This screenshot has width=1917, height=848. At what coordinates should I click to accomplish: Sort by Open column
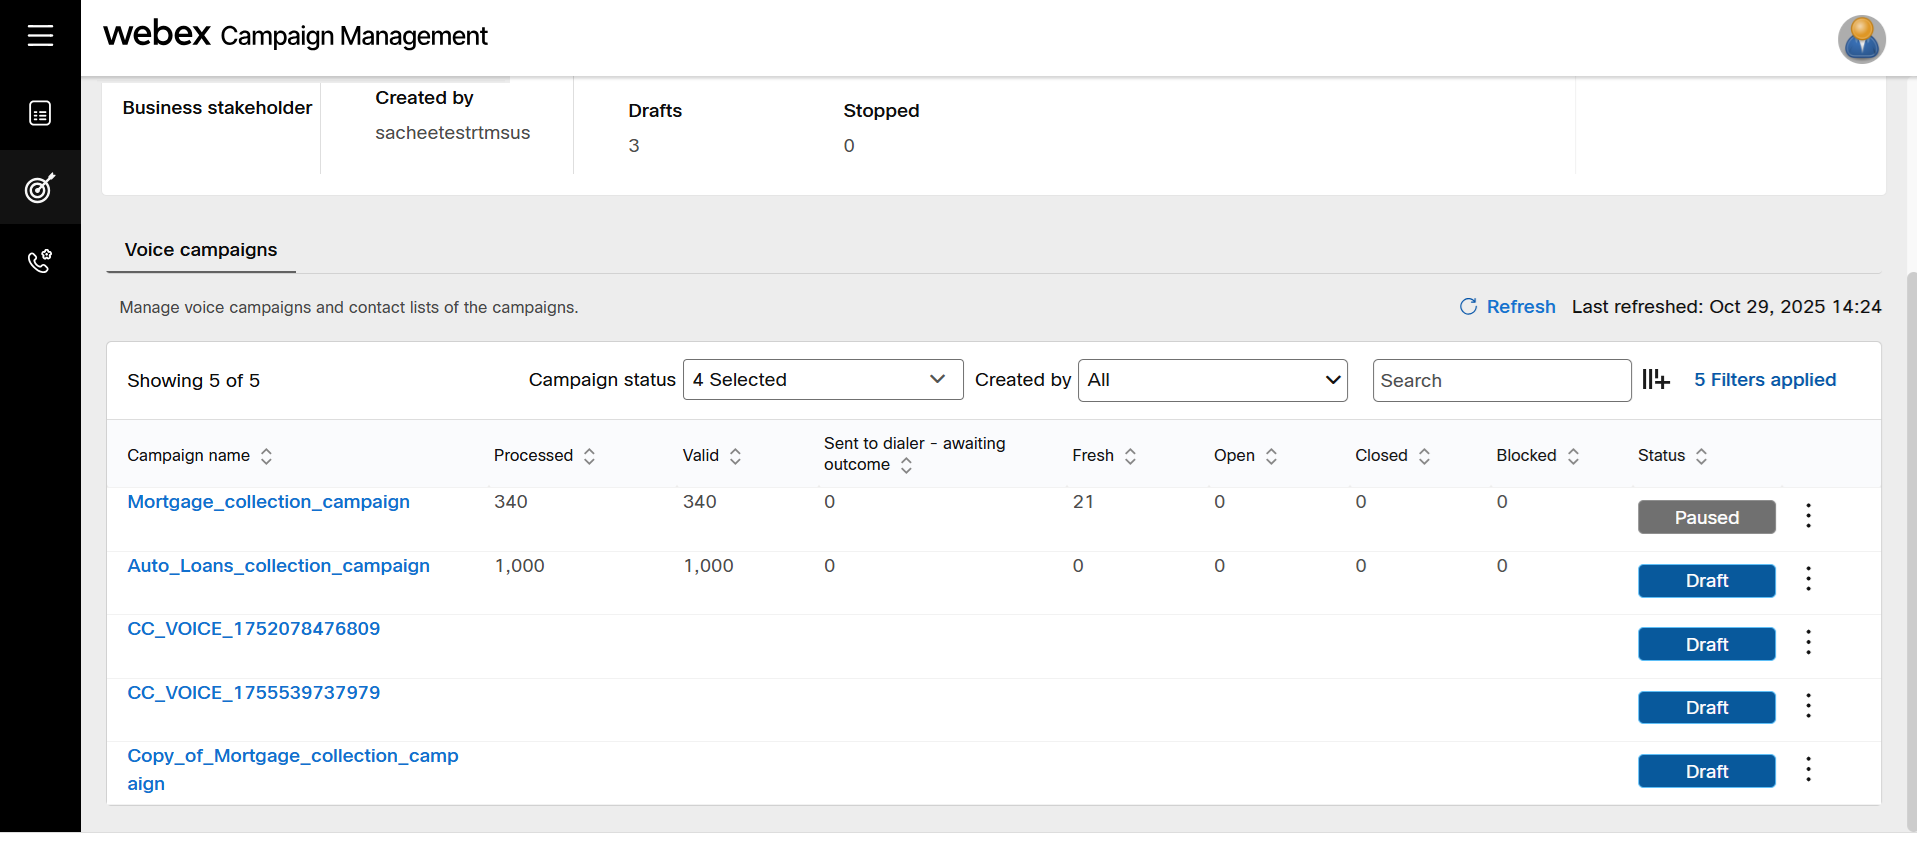point(1271,456)
